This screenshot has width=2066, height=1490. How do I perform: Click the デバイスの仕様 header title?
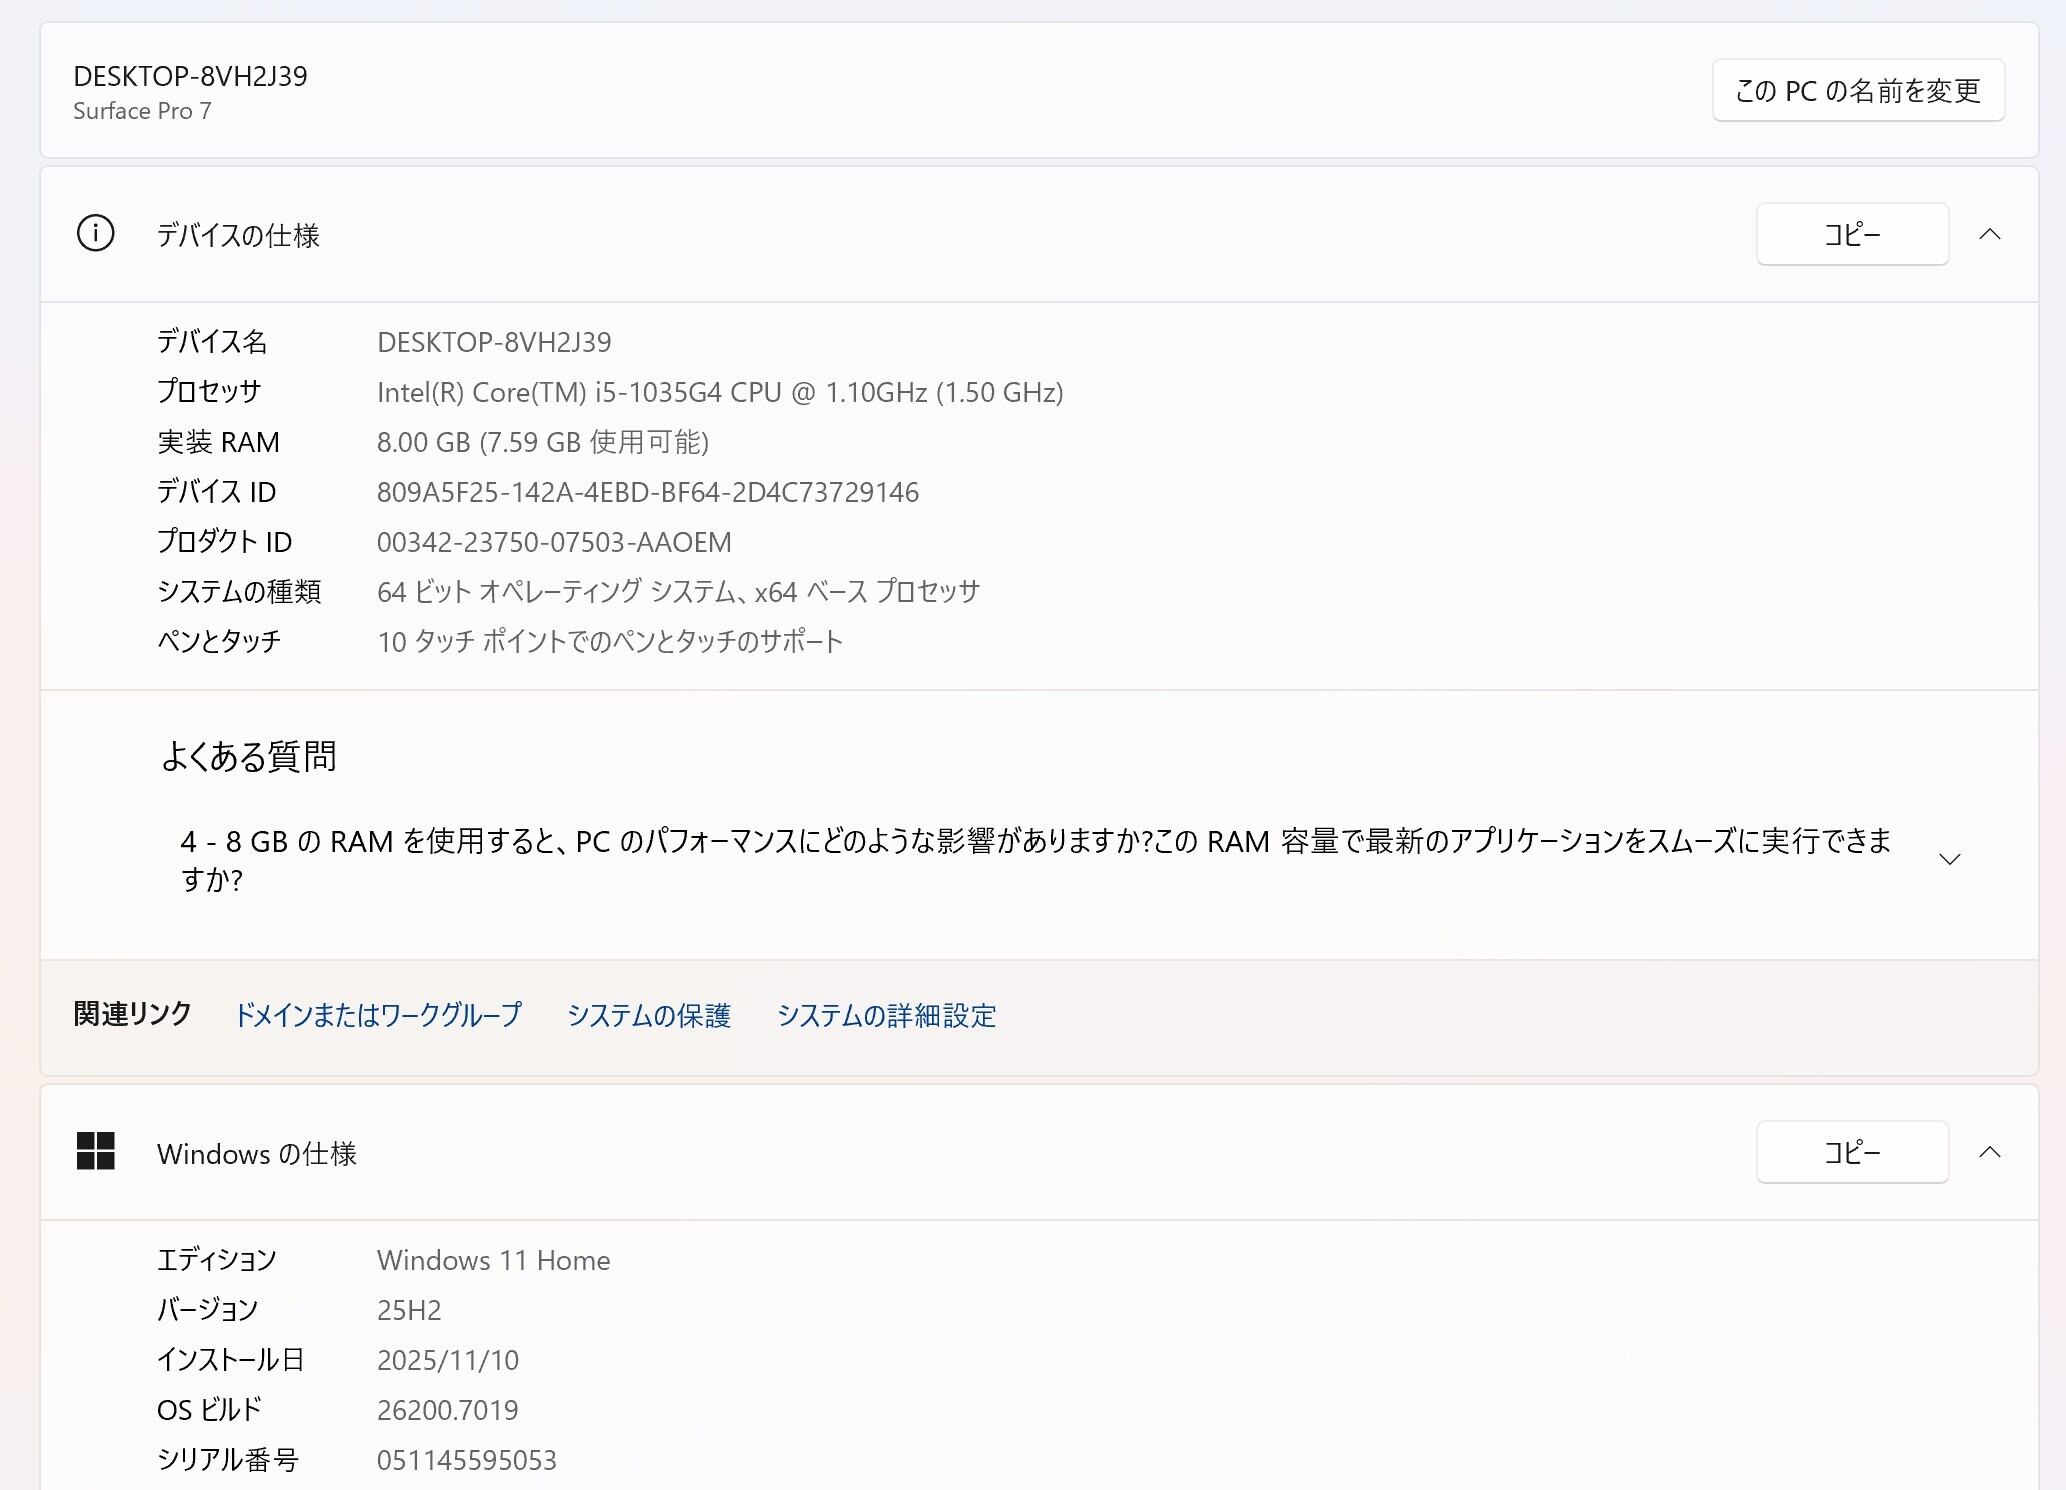tap(238, 235)
